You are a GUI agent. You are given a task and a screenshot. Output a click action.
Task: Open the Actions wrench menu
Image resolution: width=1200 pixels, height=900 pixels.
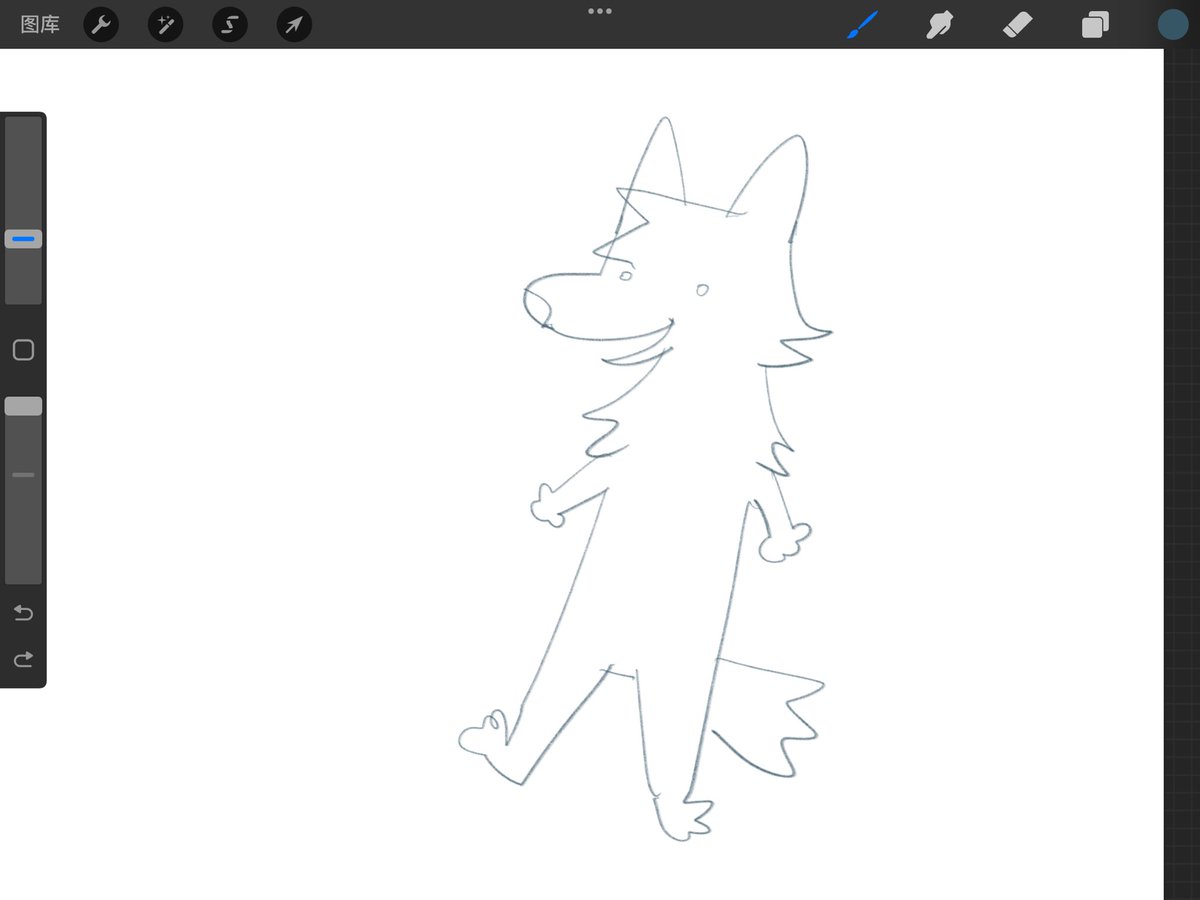click(x=101, y=25)
